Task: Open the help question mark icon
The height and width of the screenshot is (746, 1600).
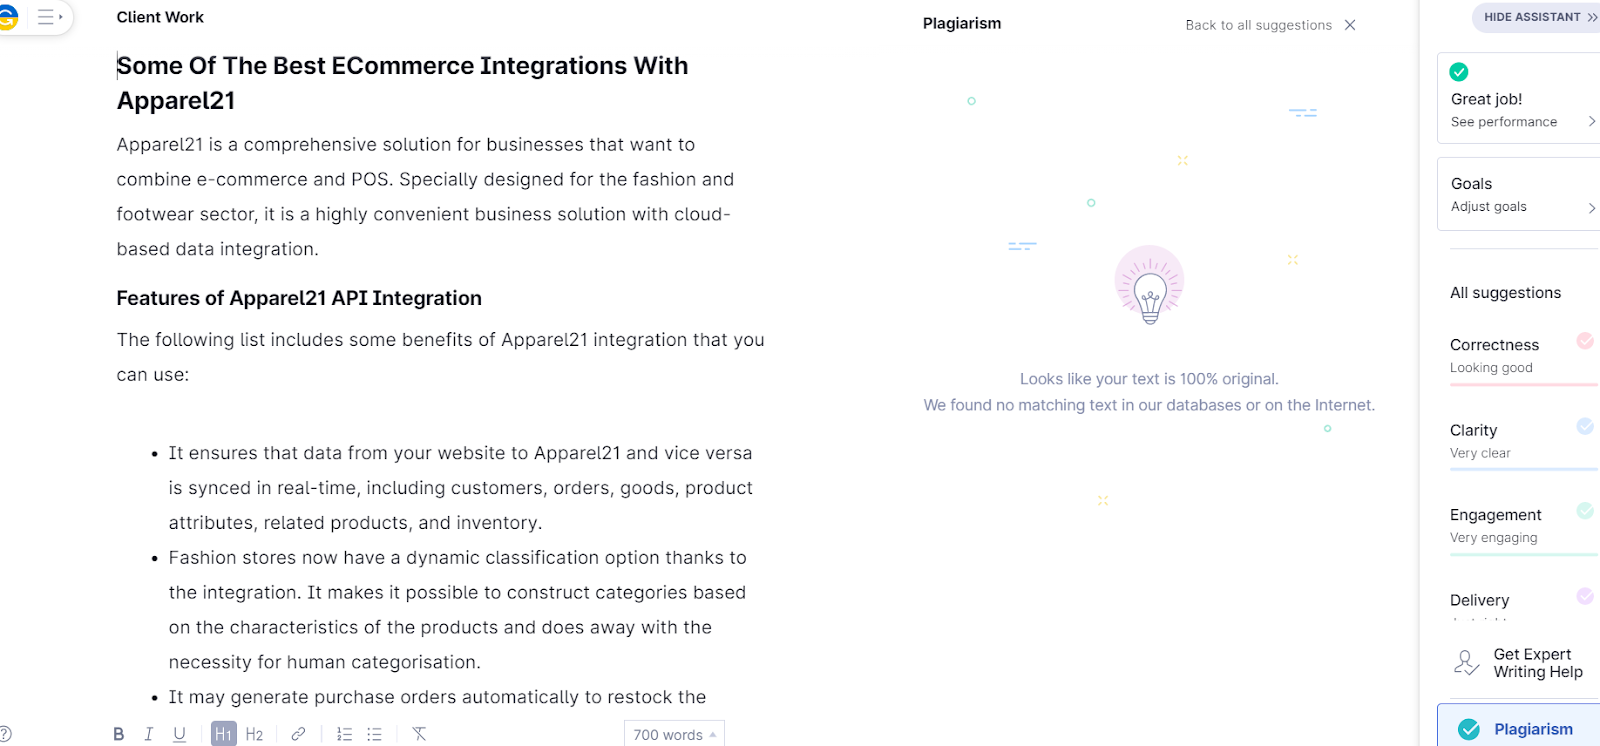Action: pyautogui.click(x=4, y=734)
